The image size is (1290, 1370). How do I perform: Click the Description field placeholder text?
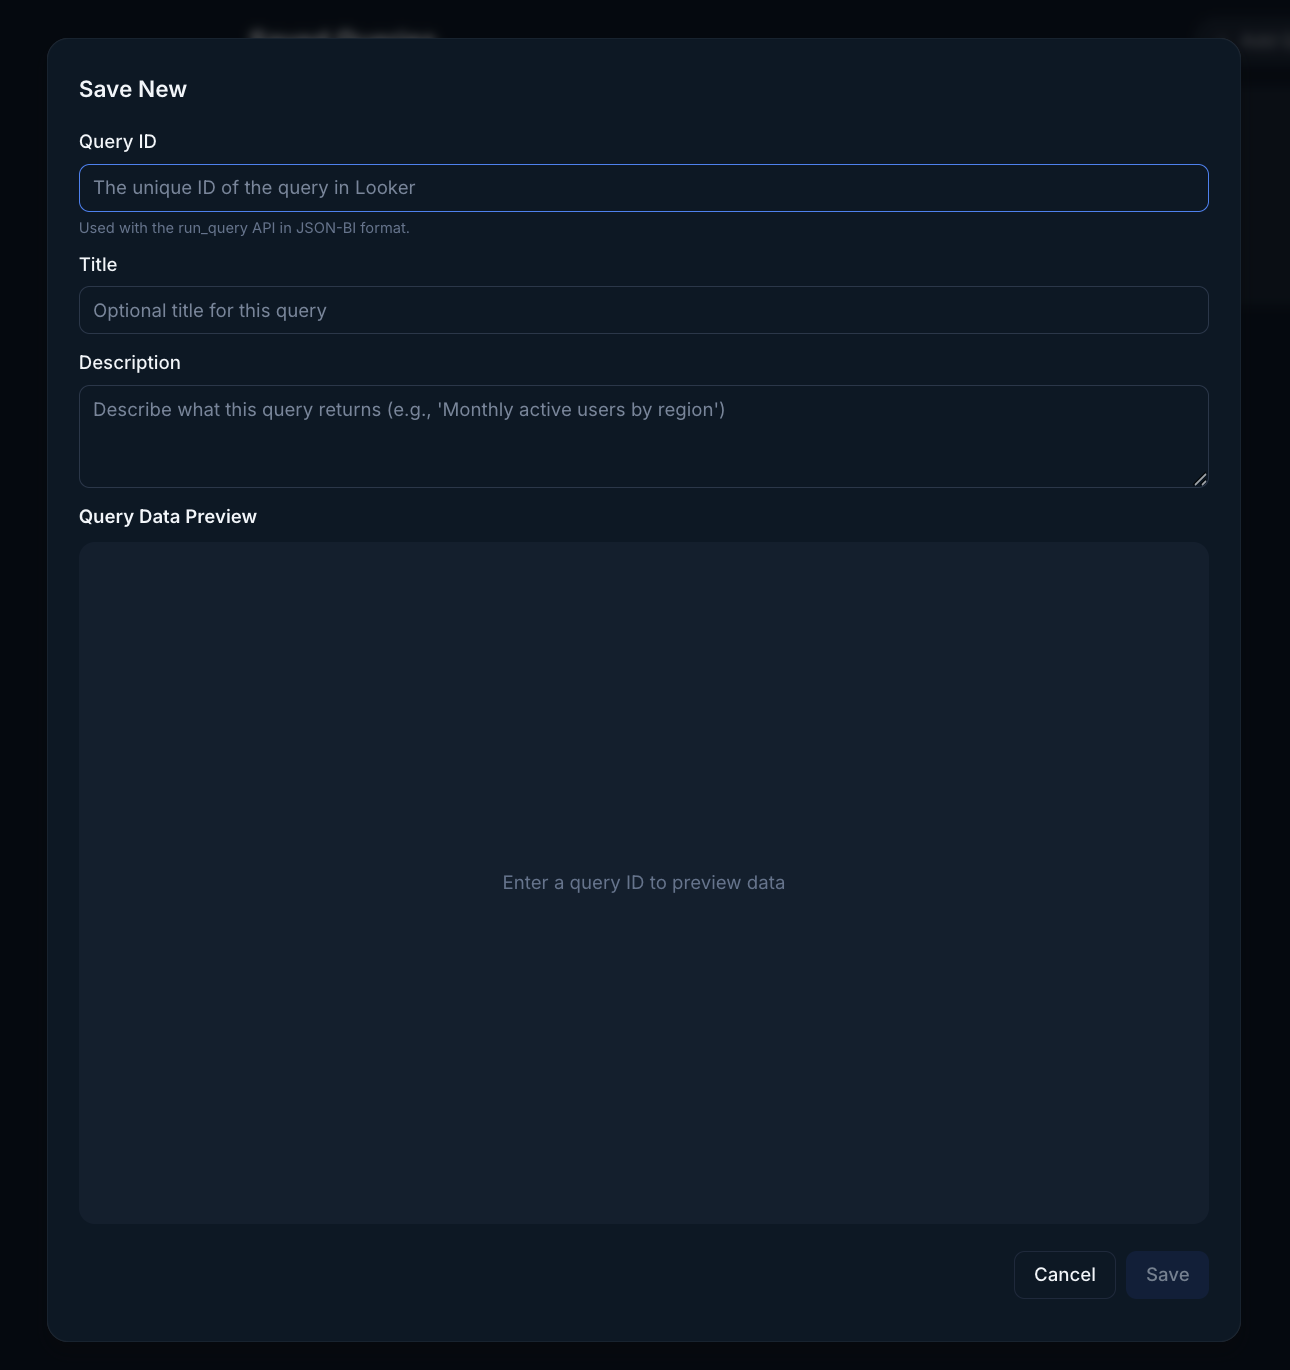(410, 409)
